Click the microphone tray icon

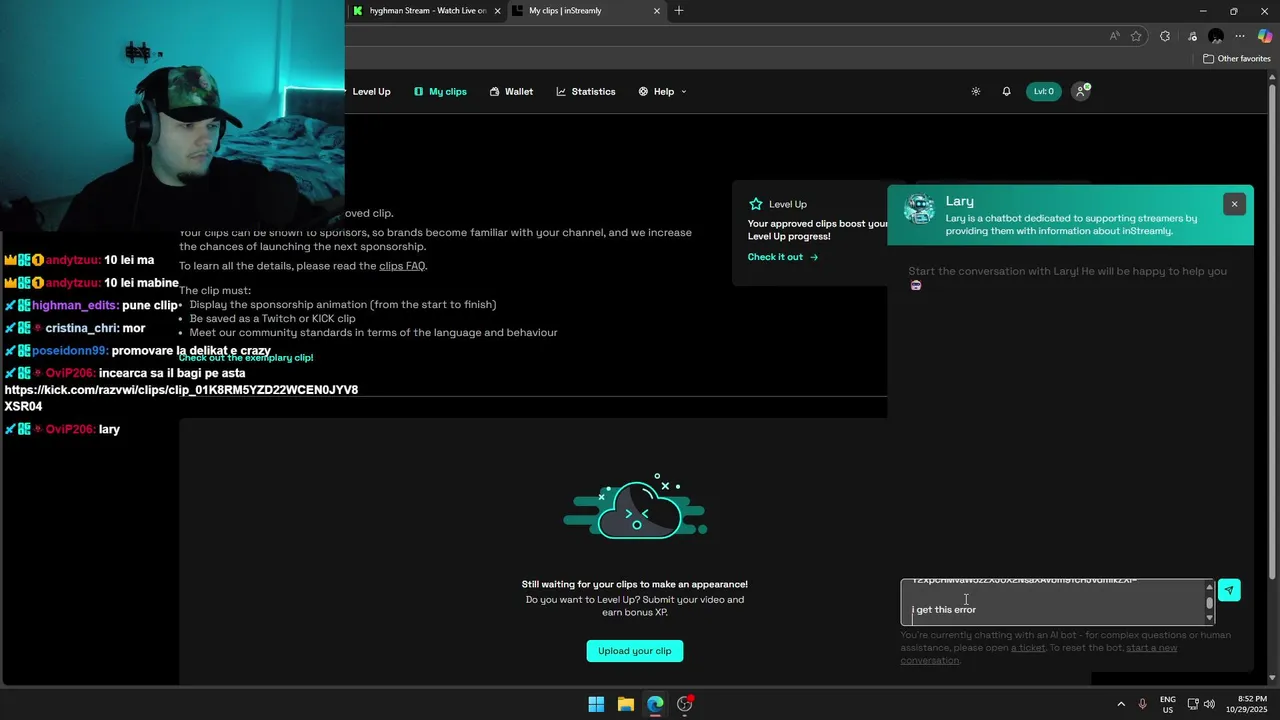(1143, 704)
